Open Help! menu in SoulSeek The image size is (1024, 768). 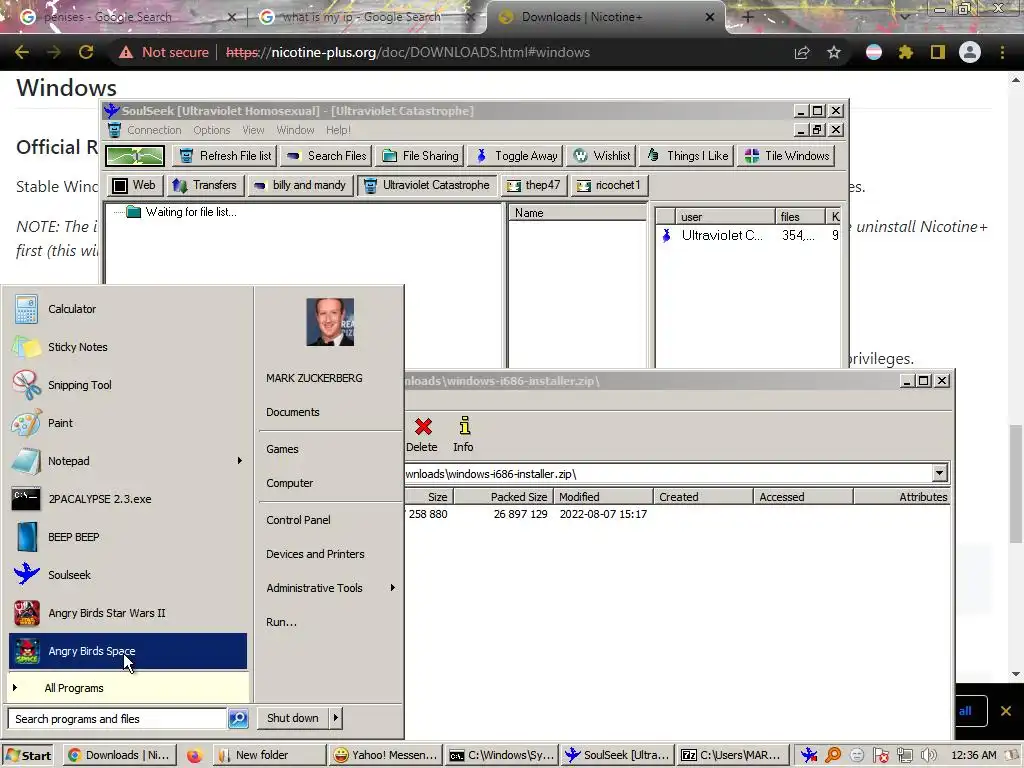[338, 130]
